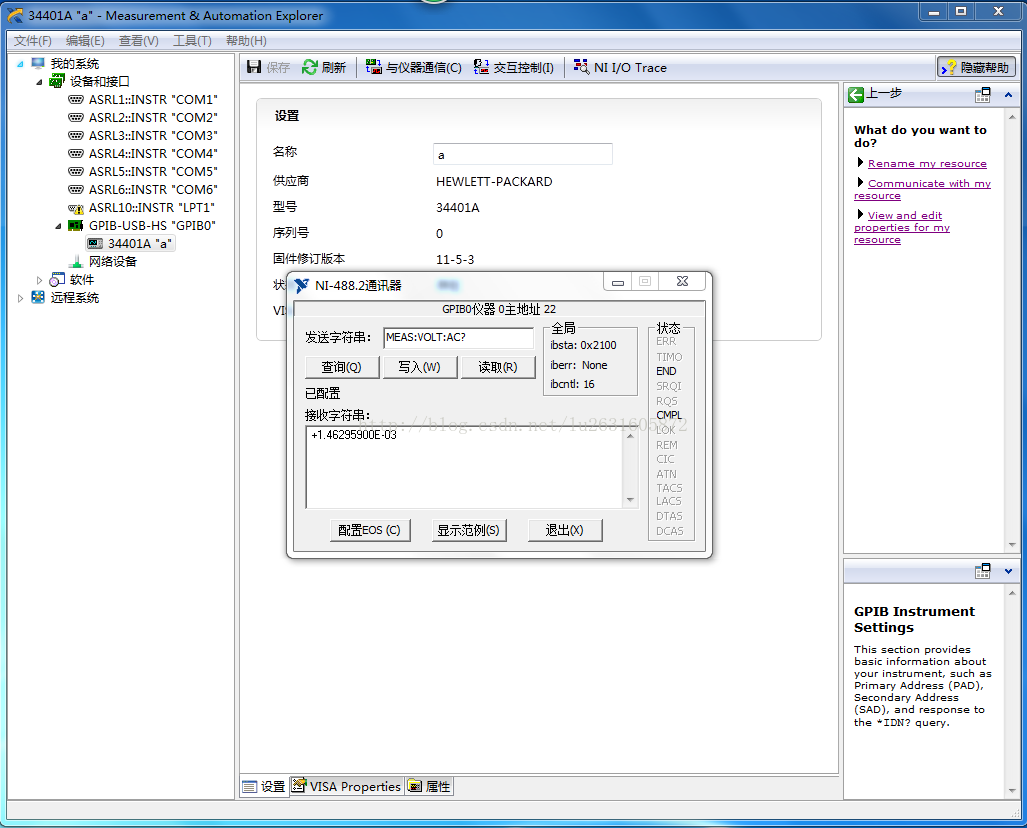Click the 读取(R) read button
Image resolution: width=1027 pixels, height=828 pixels.
pos(498,367)
